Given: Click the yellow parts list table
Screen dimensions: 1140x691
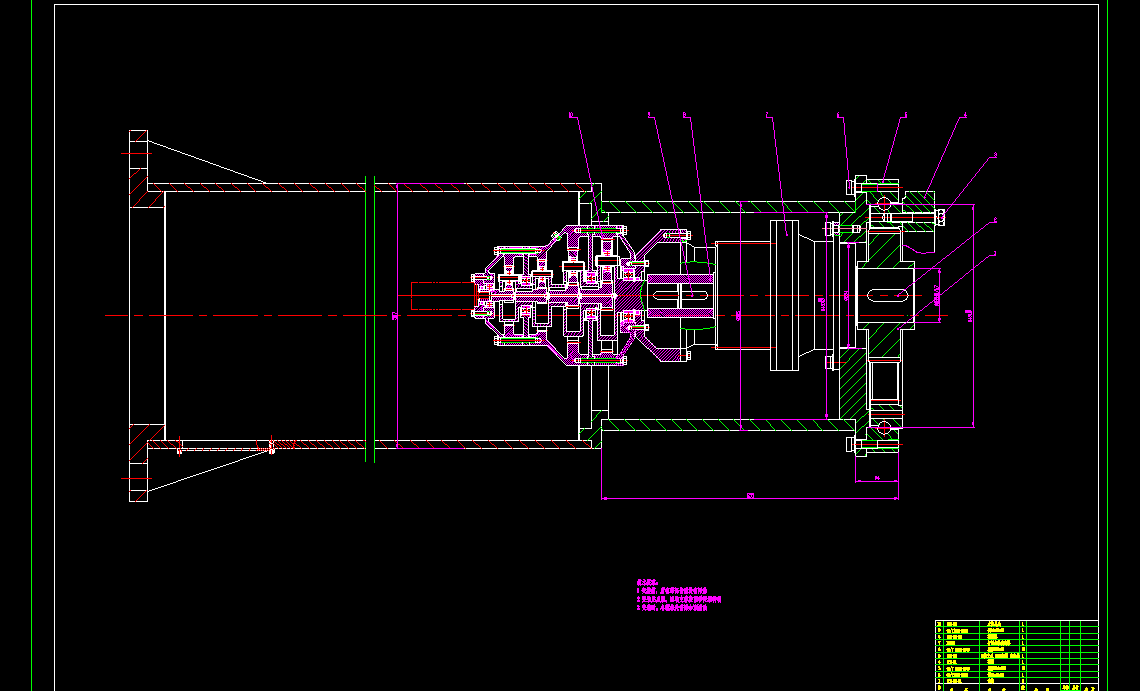Looking at the screenshot, I should 1016,655.
